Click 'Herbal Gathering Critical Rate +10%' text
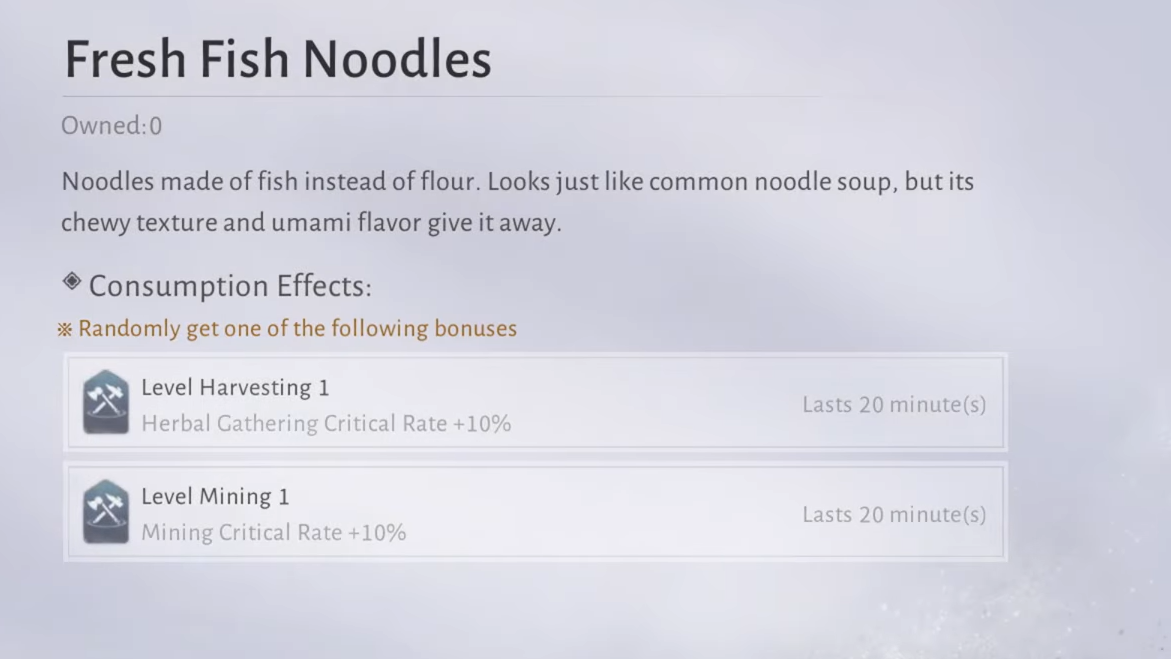Screen dimensions: 1171x659 (x=326, y=424)
